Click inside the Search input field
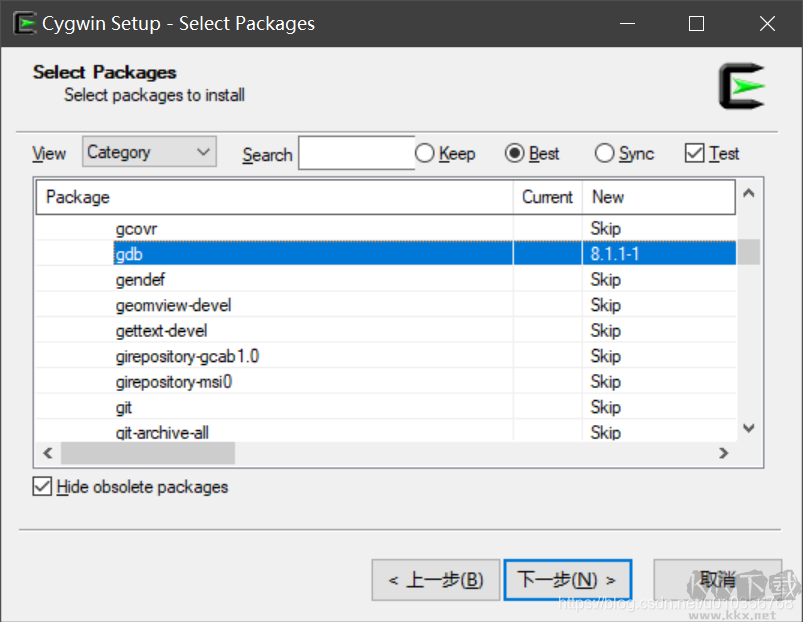The image size is (803, 622). [x=355, y=152]
